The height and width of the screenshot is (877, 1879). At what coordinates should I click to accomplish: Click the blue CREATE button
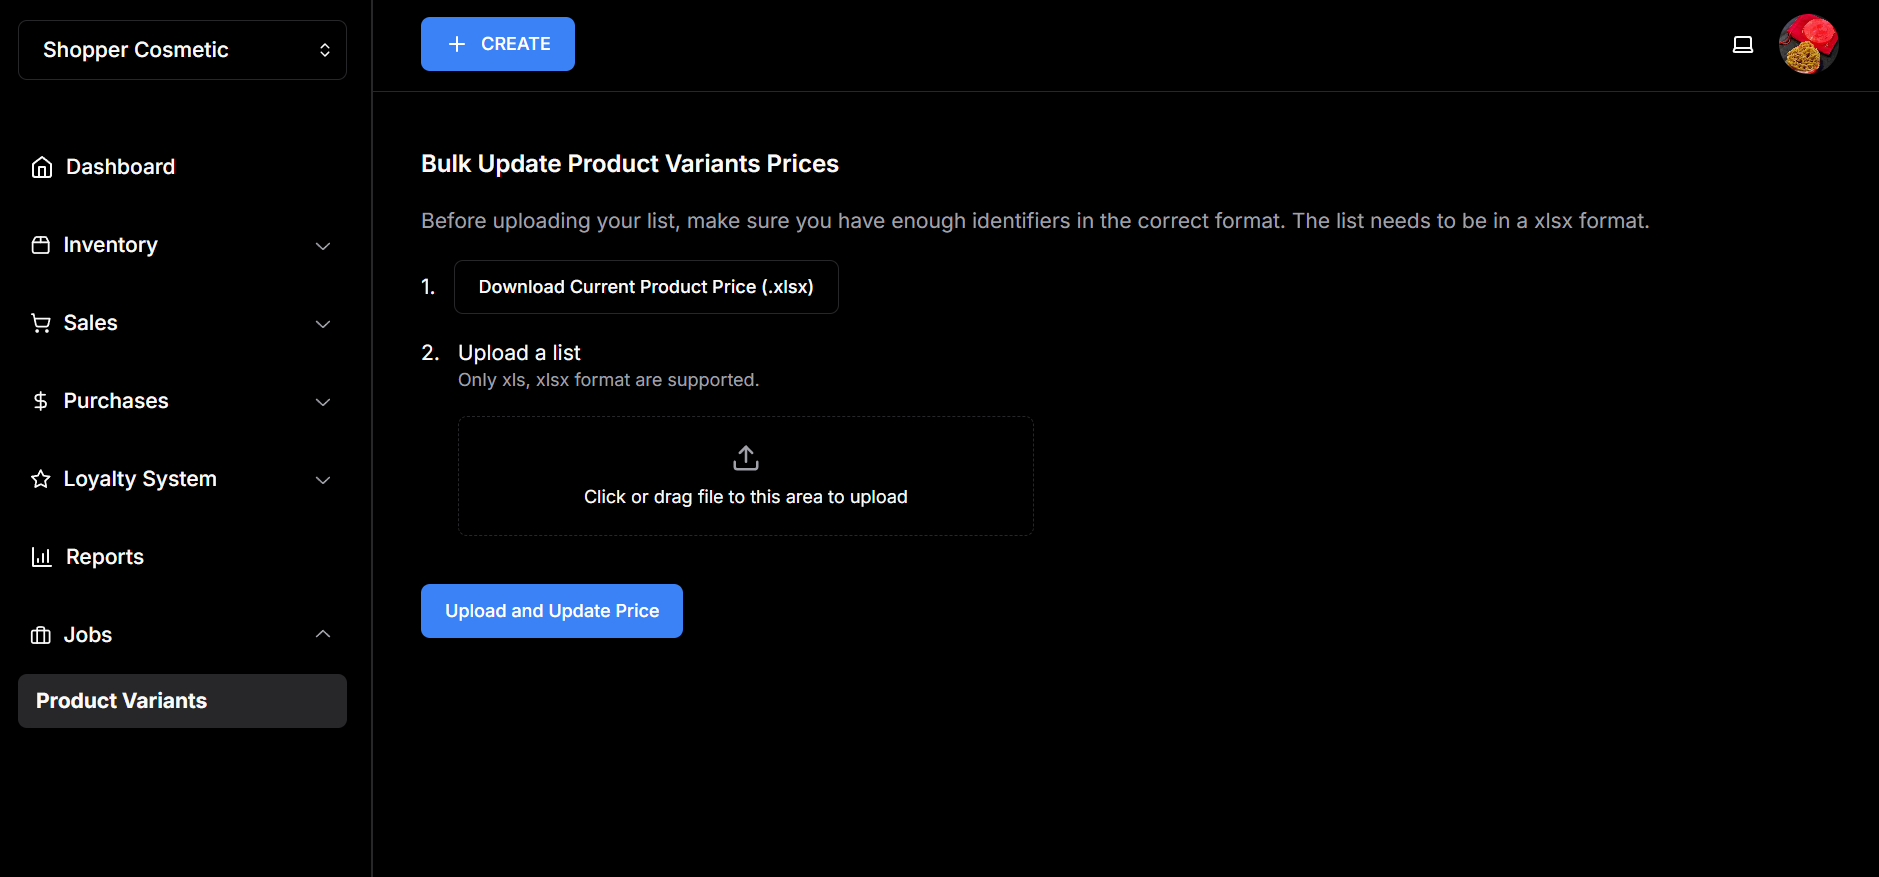498,44
